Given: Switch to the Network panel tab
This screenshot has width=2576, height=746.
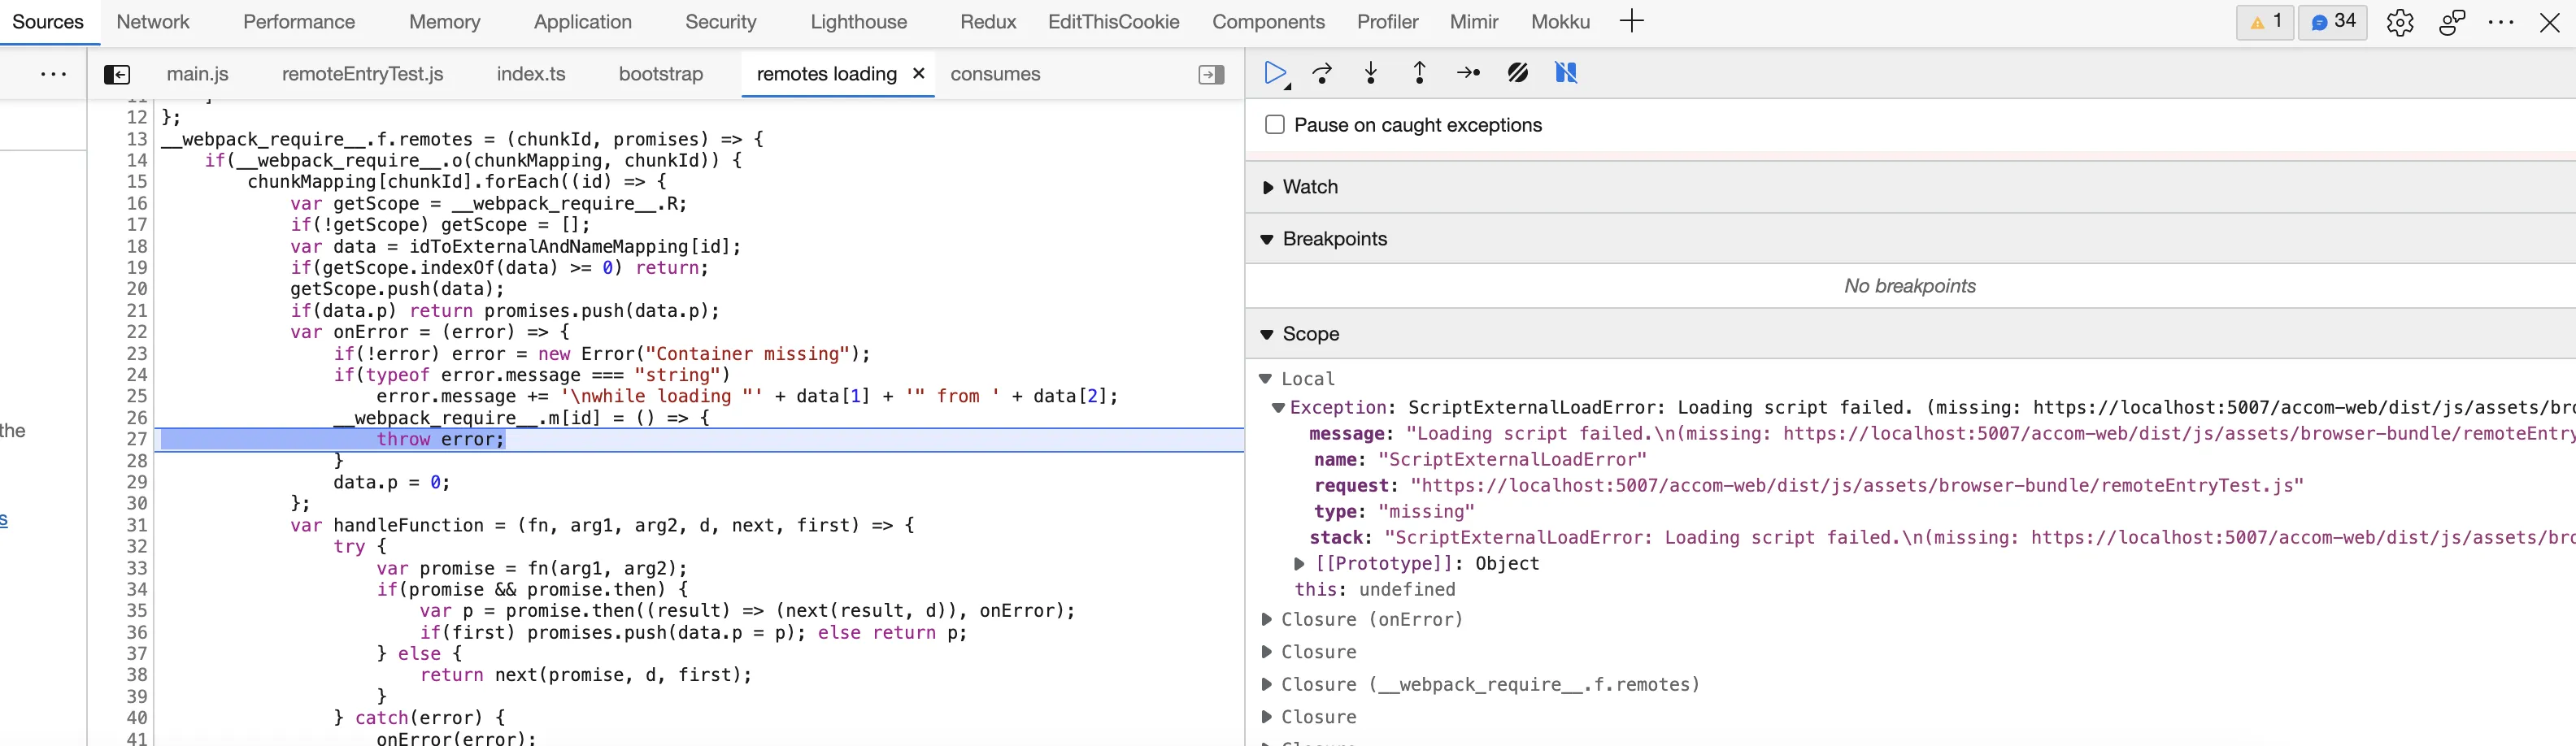Looking at the screenshot, I should pyautogui.click(x=152, y=22).
